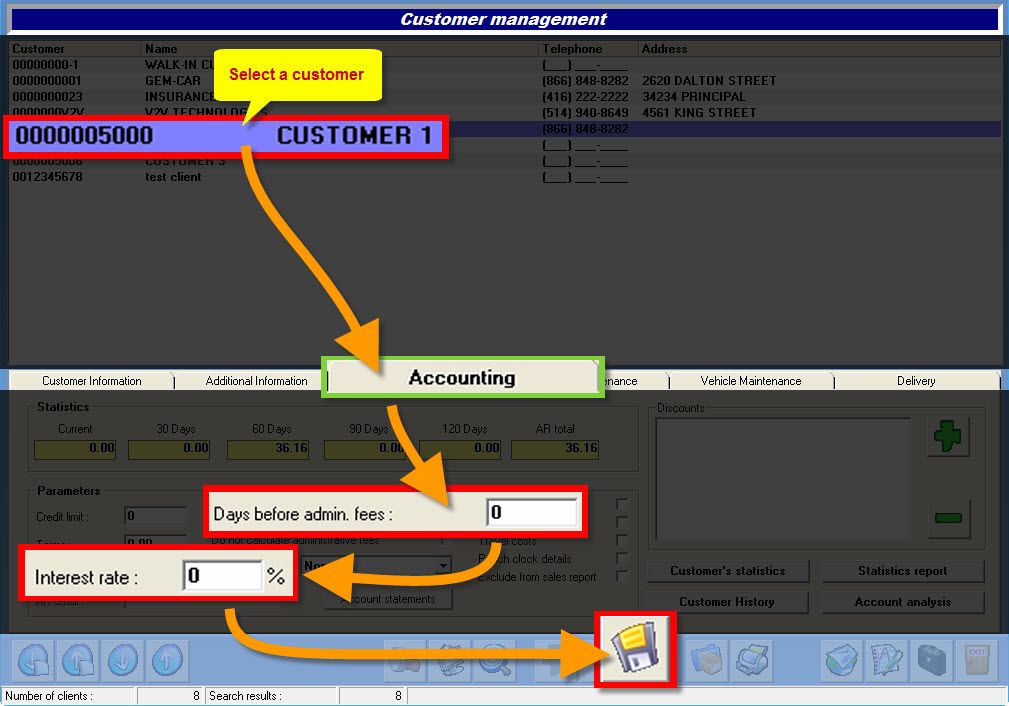The height and width of the screenshot is (706, 1009).
Task: Click the green plus icon to add discount
Action: 948,436
